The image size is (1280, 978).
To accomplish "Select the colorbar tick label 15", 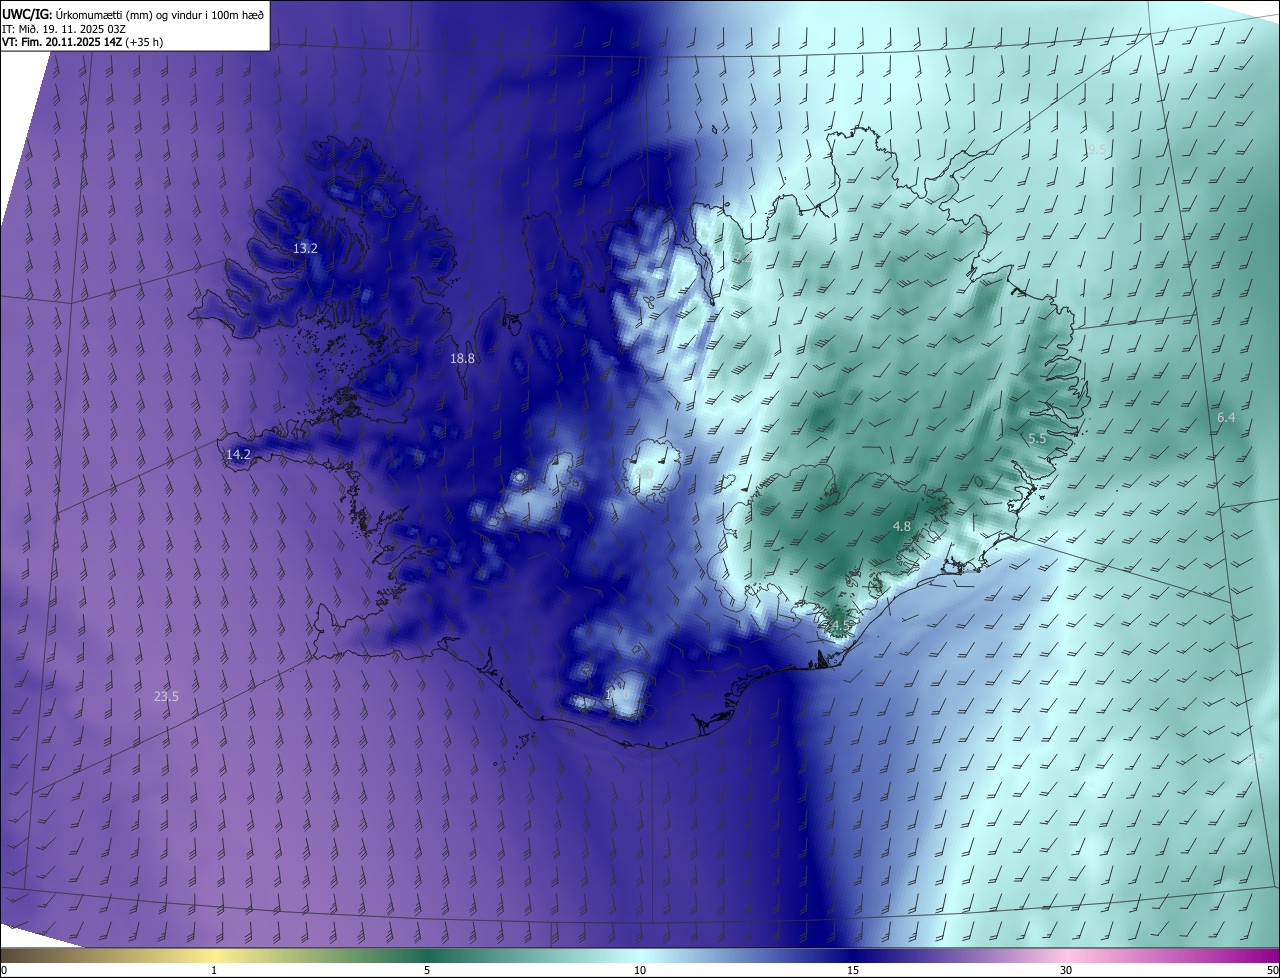I will (853, 970).
